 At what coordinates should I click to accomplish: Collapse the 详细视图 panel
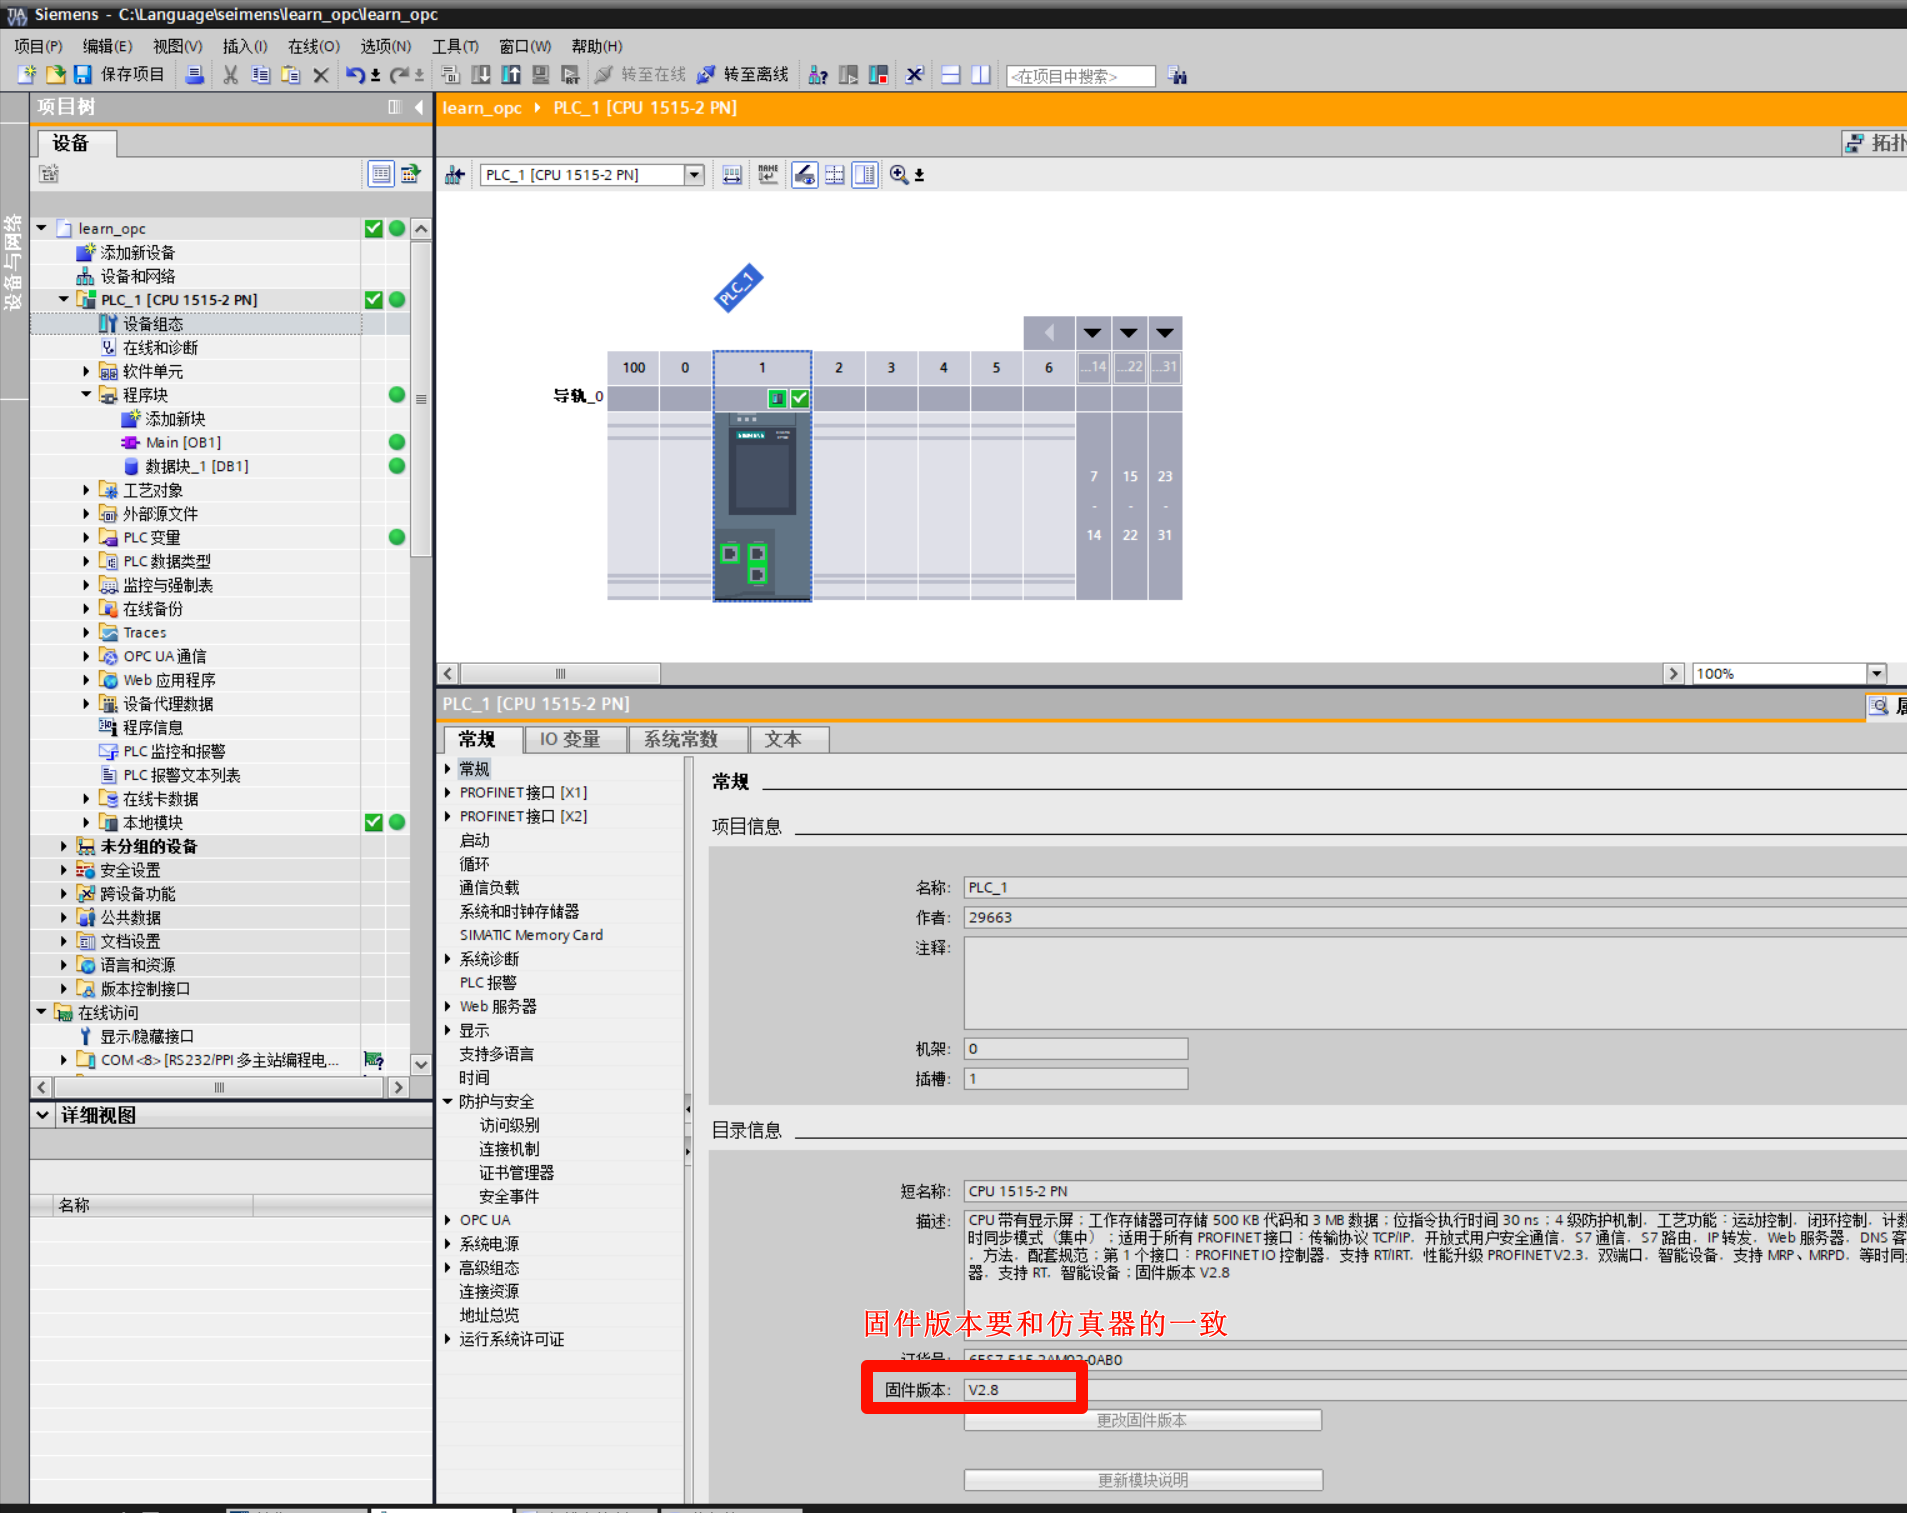pos(42,1115)
